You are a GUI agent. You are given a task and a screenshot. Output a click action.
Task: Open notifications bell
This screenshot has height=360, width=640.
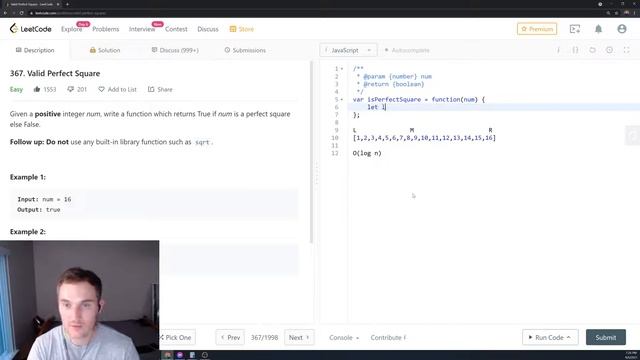coord(598,29)
